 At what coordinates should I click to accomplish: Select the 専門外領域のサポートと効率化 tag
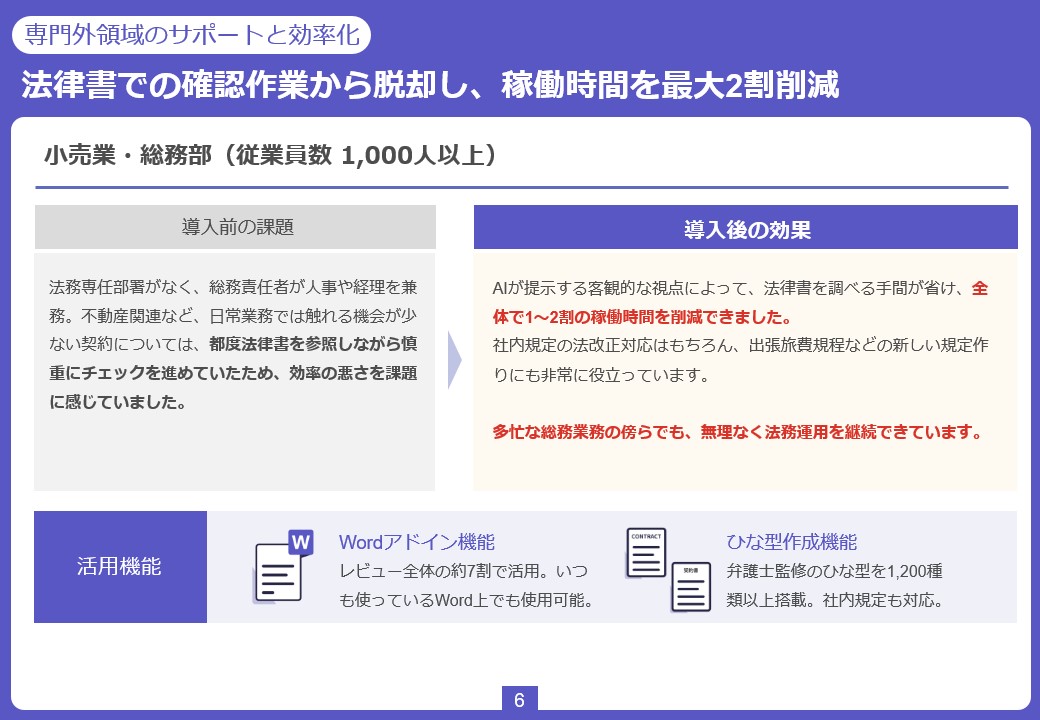[192, 35]
